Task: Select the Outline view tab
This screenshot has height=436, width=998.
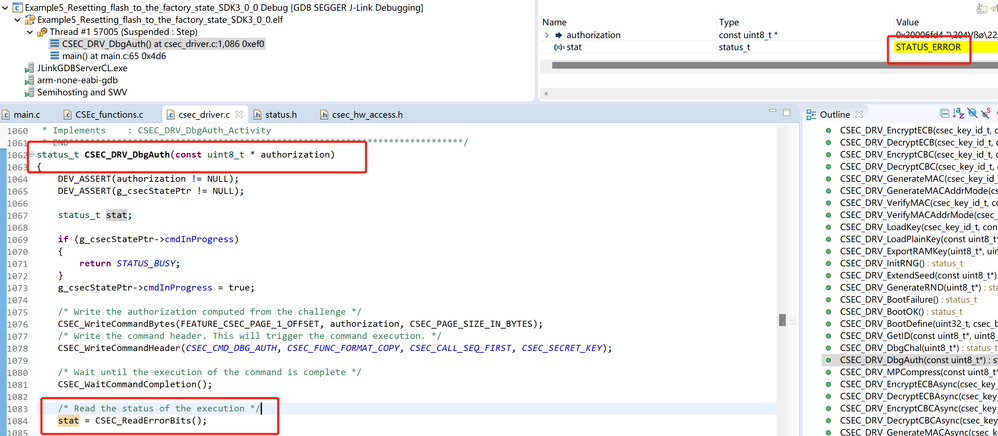Action: [x=834, y=115]
